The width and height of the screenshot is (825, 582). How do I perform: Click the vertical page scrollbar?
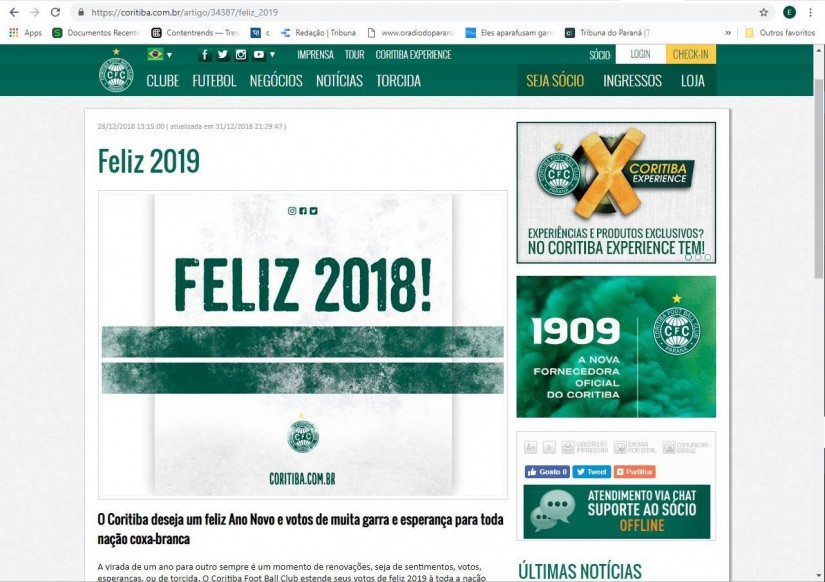pyautogui.click(x=819, y=179)
